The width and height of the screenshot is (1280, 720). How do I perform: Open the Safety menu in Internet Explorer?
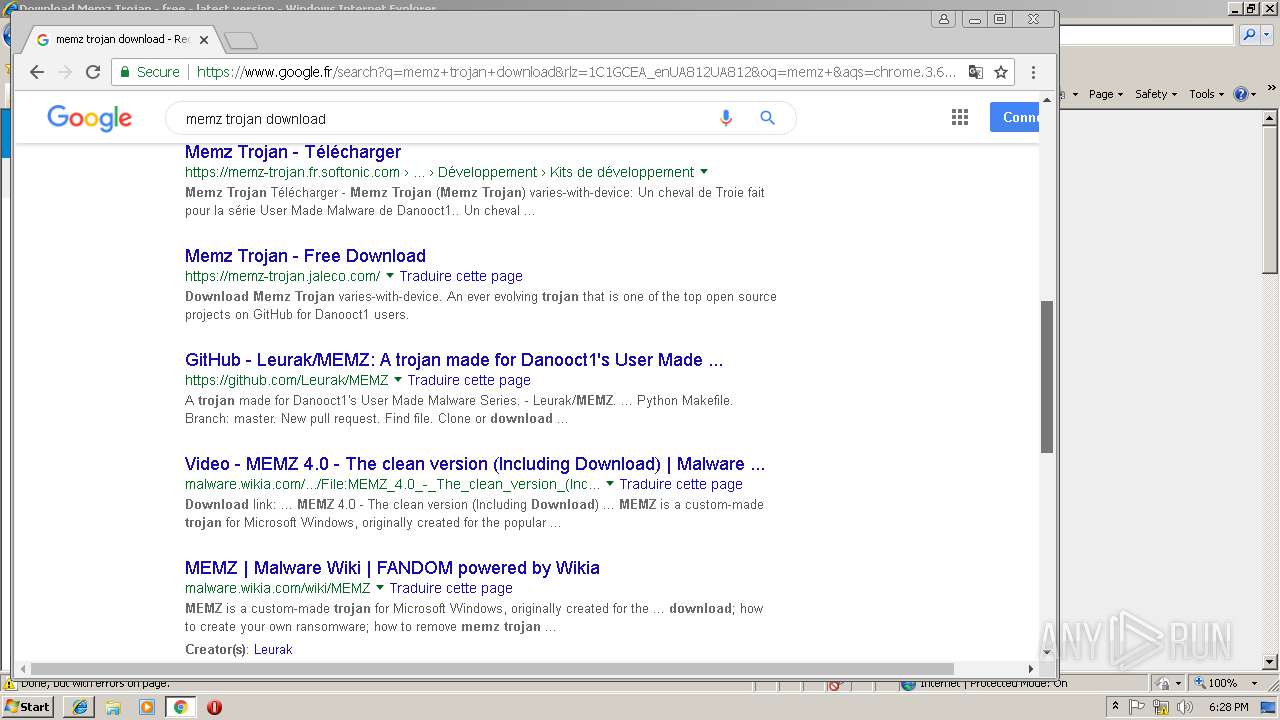pyautogui.click(x=1156, y=94)
